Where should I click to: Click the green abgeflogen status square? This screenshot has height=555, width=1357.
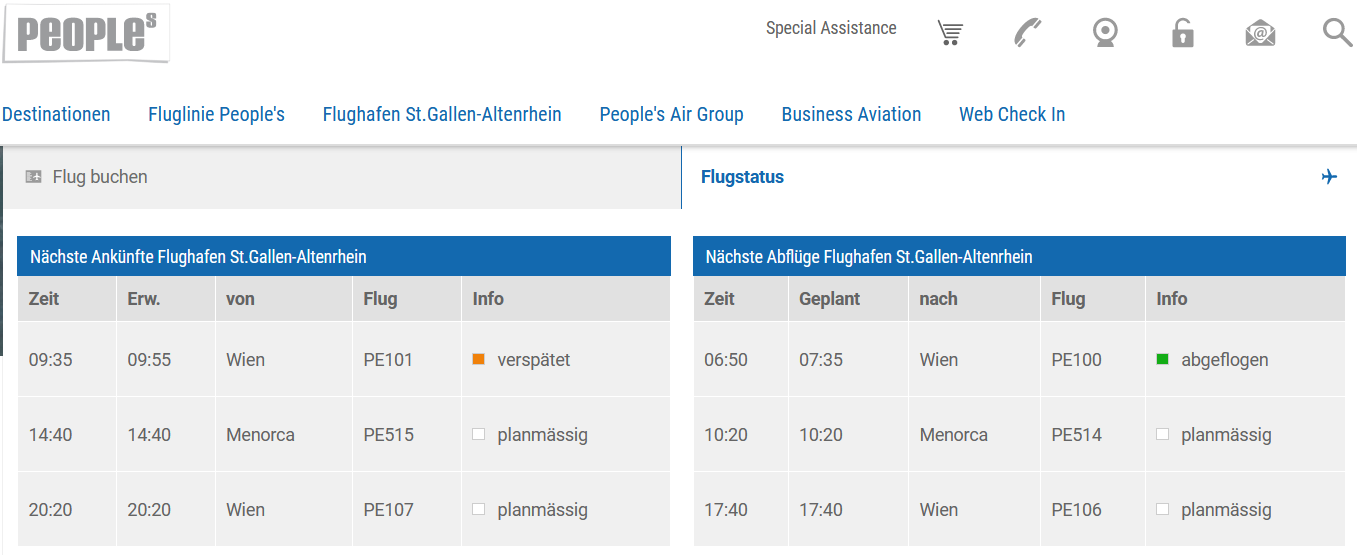(1162, 359)
